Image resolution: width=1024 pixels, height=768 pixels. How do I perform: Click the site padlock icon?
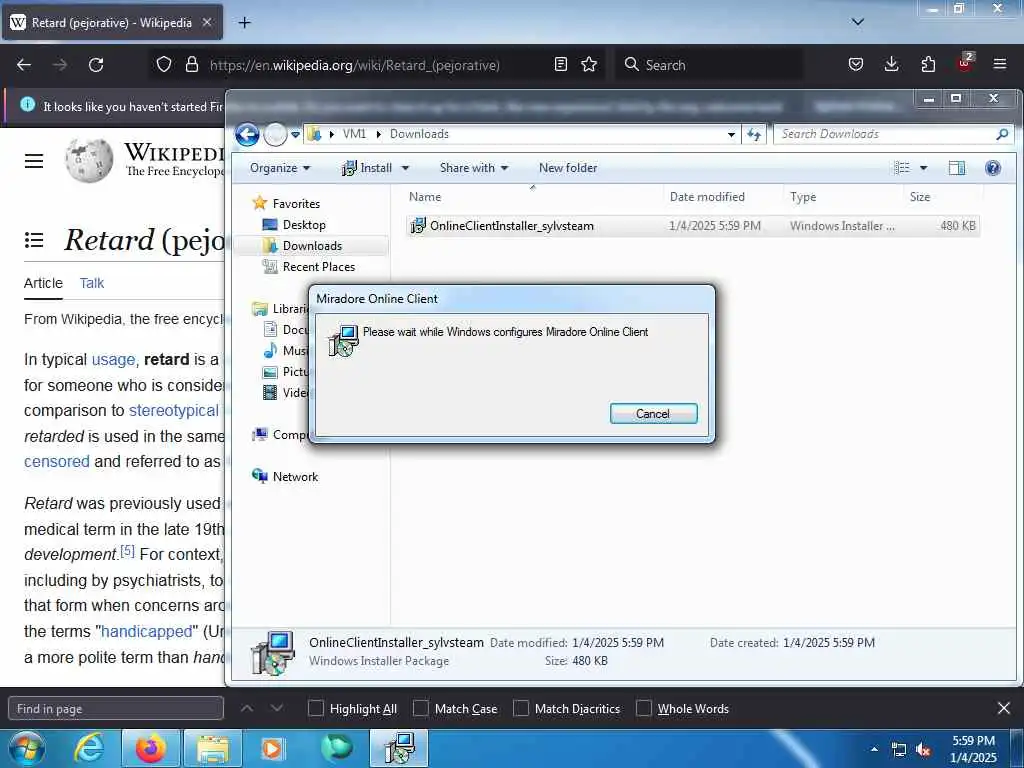pos(191,65)
